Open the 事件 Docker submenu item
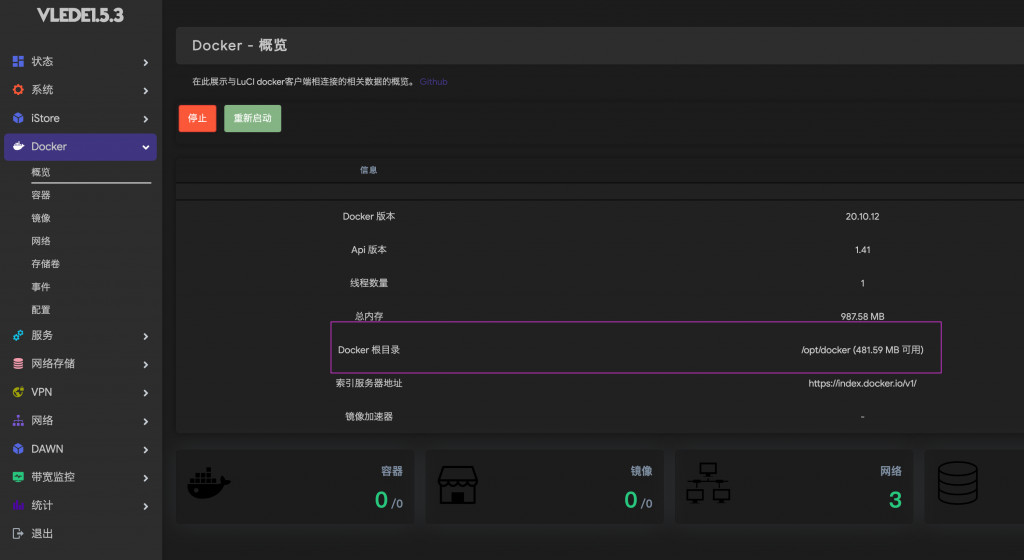Viewport: 1024px width, 560px height. [40, 287]
